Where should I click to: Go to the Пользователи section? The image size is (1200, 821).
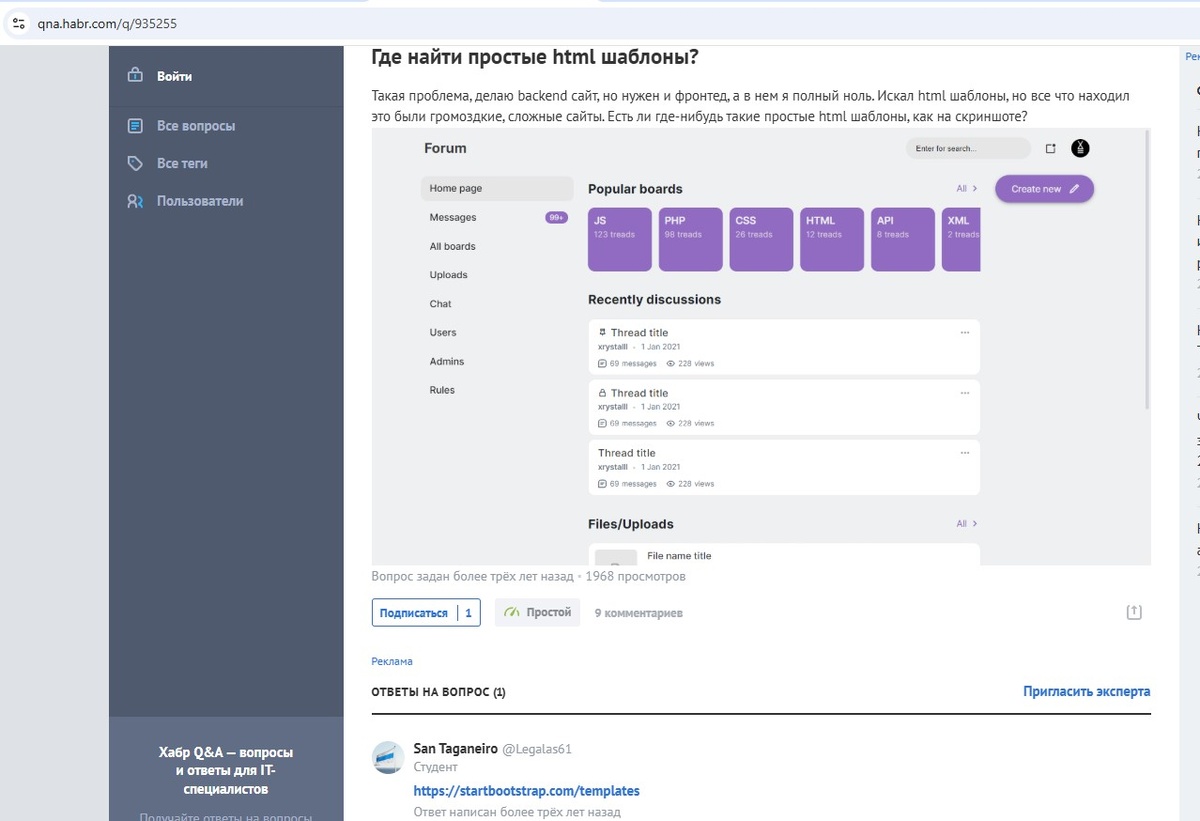click(x=200, y=201)
